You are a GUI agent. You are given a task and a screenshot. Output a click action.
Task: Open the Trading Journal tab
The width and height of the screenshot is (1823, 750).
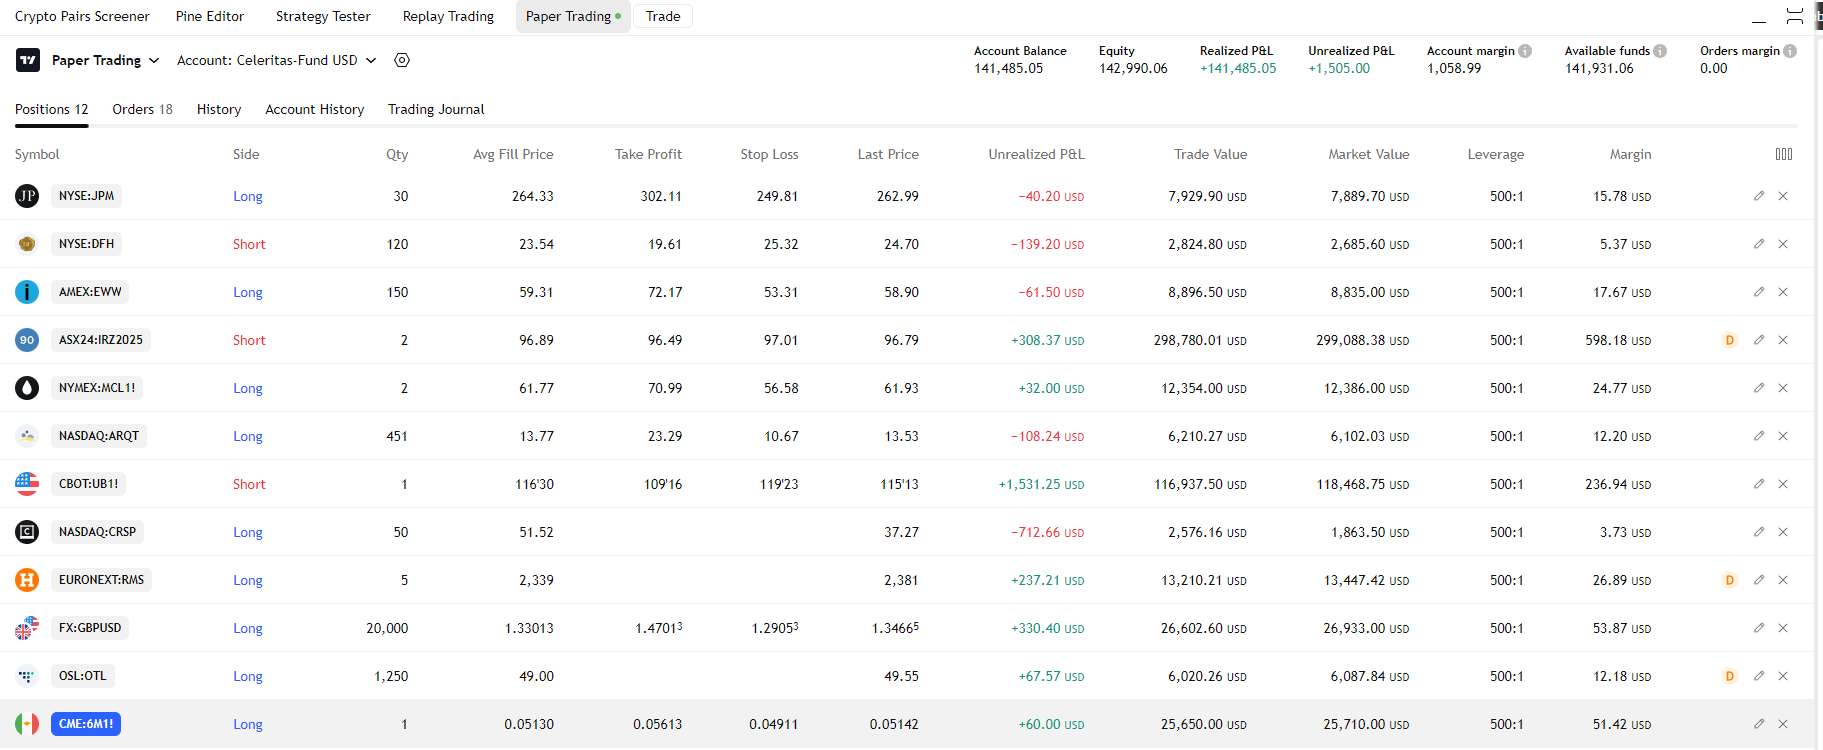(x=436, y=109)
